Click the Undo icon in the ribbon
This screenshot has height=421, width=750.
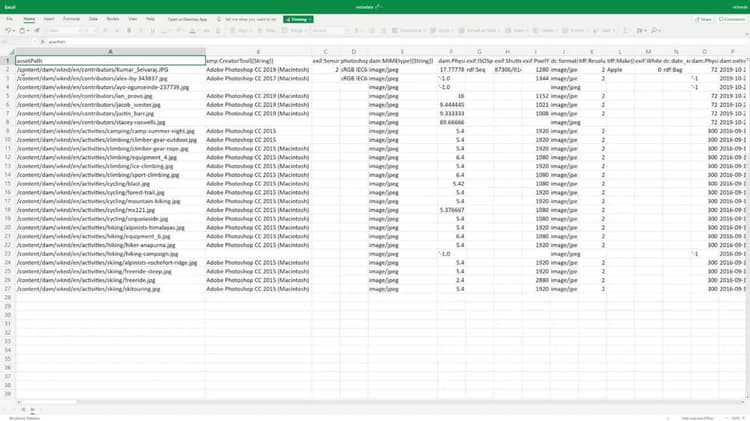point(7,31)
